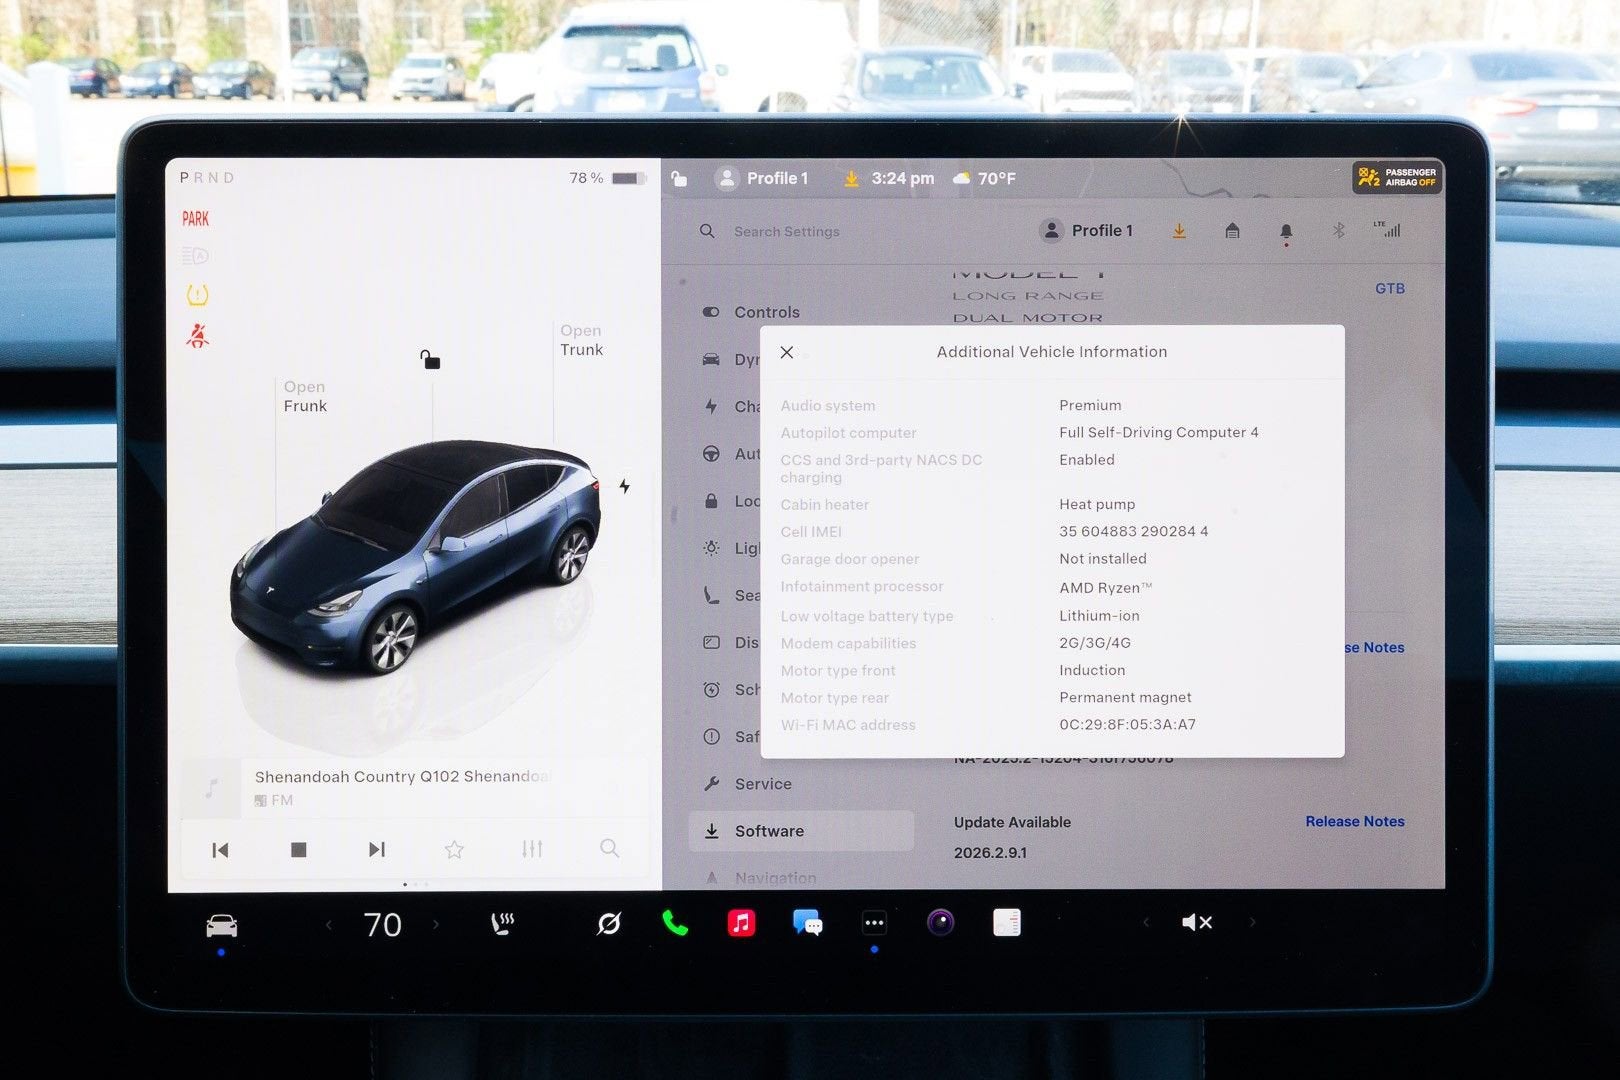
Task: Favorite the current station with star
Action: pyautogui.click(x=454, y=850)
